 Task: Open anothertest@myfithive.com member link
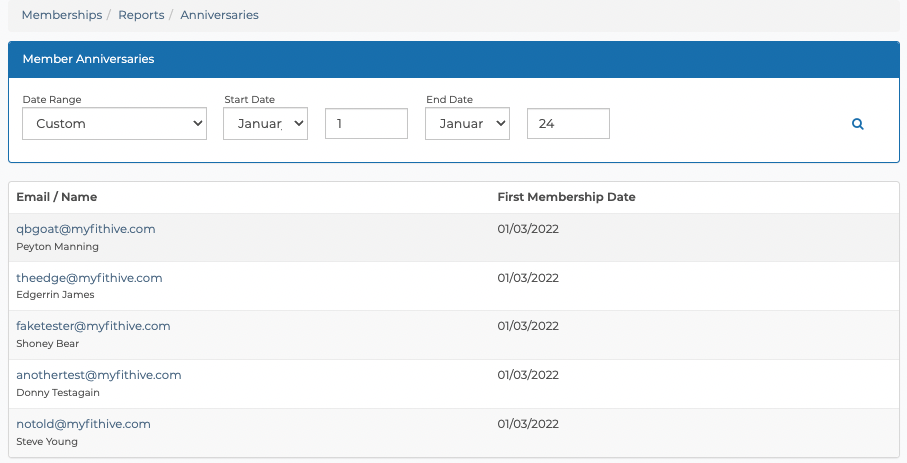99,375
